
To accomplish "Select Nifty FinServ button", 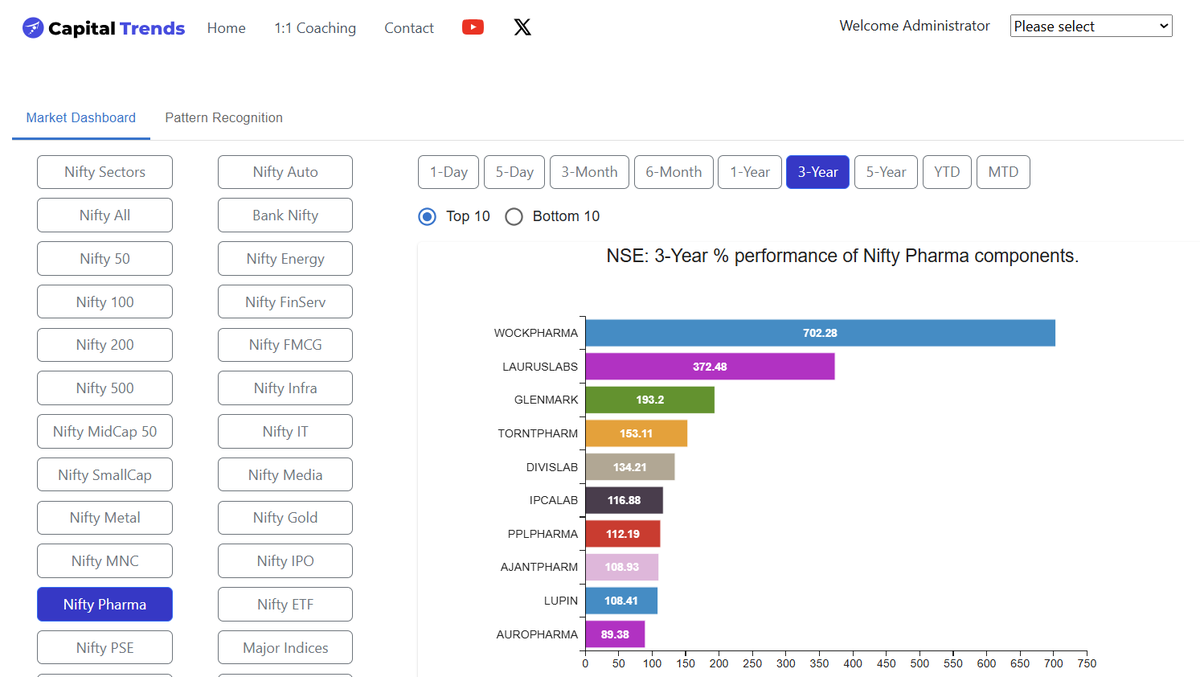I will pyautogui.click(x=285, y=302).
